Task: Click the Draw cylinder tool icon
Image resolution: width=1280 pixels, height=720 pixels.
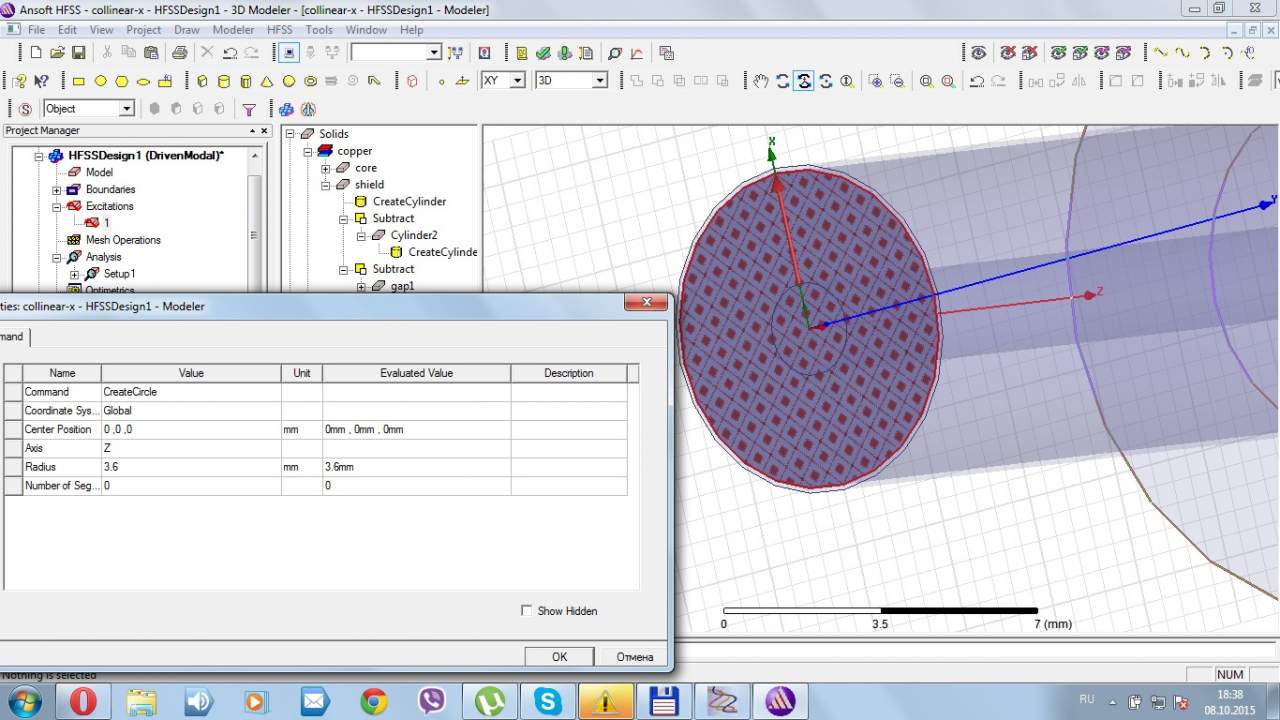Action: point(223,81)
